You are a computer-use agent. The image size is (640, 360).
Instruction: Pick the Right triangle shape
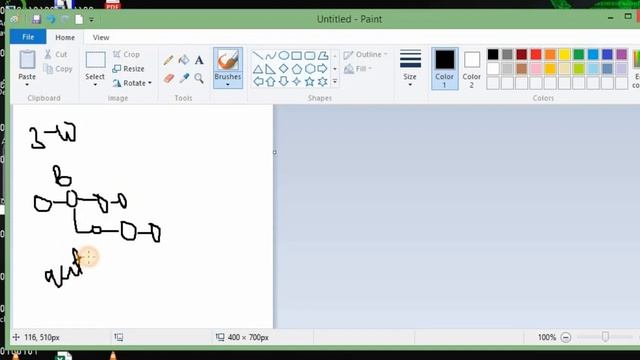(x=270, y=69)
